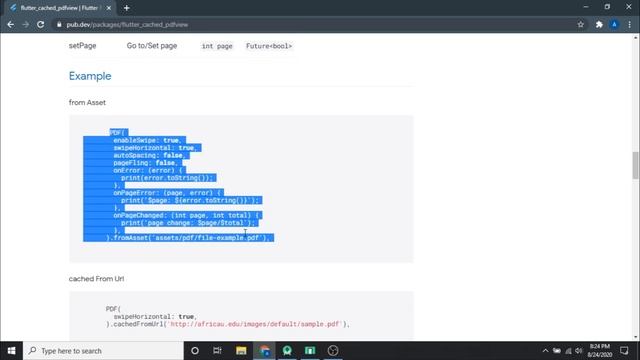Select the flutter_cached_pdfview browser tab
Viewport: 640px width, 360px height.
coord(59,8)
